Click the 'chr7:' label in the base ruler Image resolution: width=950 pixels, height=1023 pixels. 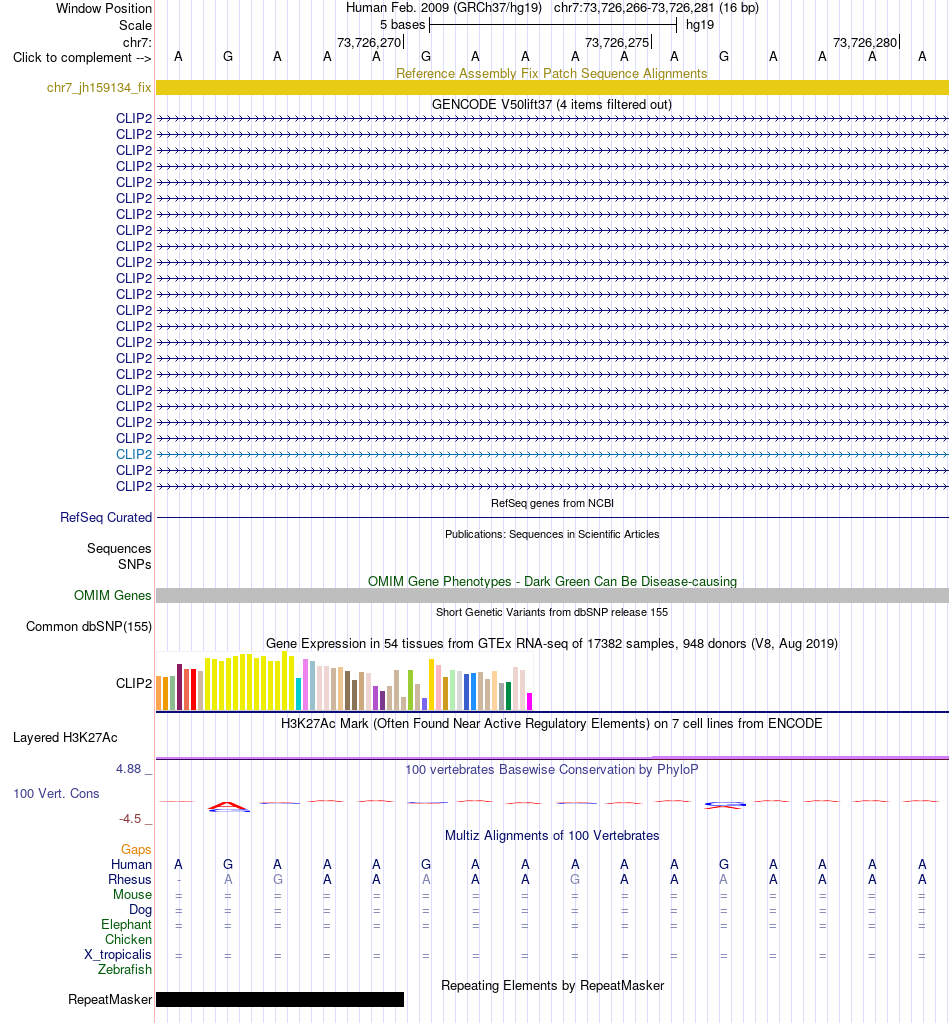(x=137, y=42)
